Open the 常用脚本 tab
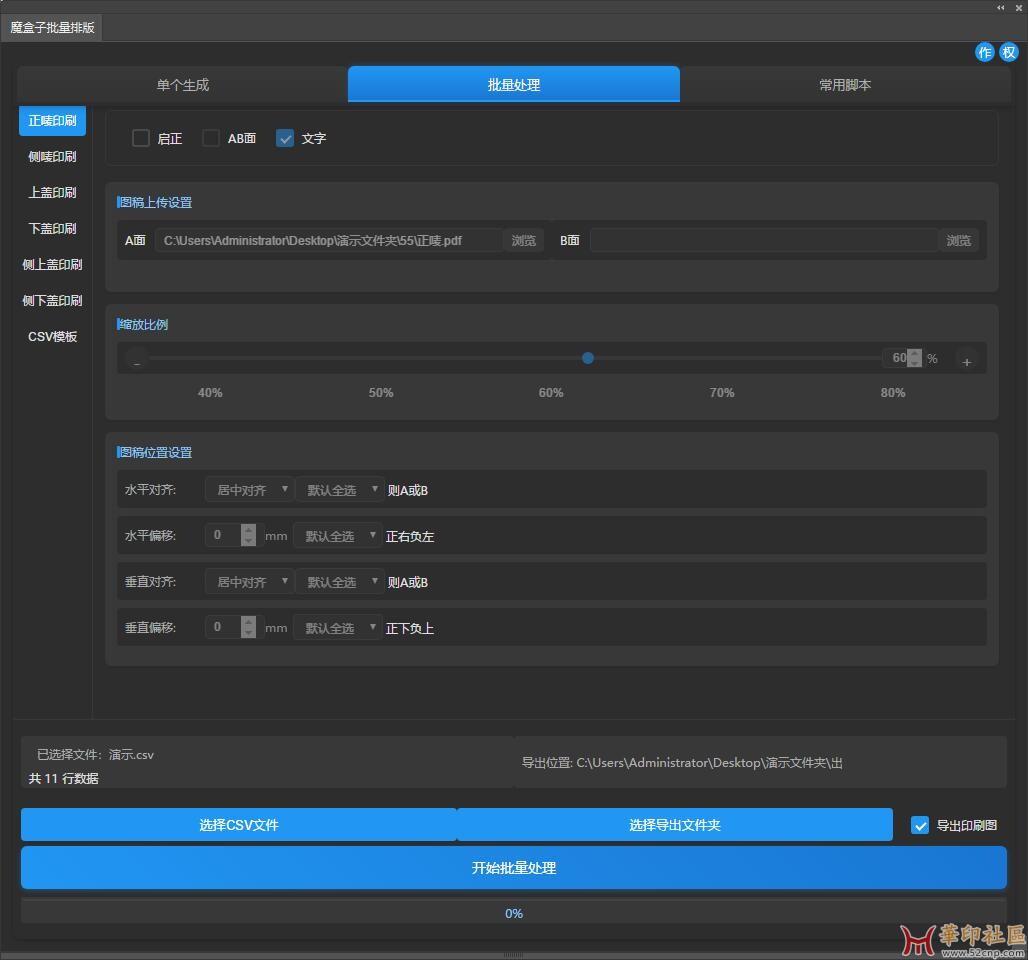Screen dimensions: 1028x960 (x=844, y=85)
